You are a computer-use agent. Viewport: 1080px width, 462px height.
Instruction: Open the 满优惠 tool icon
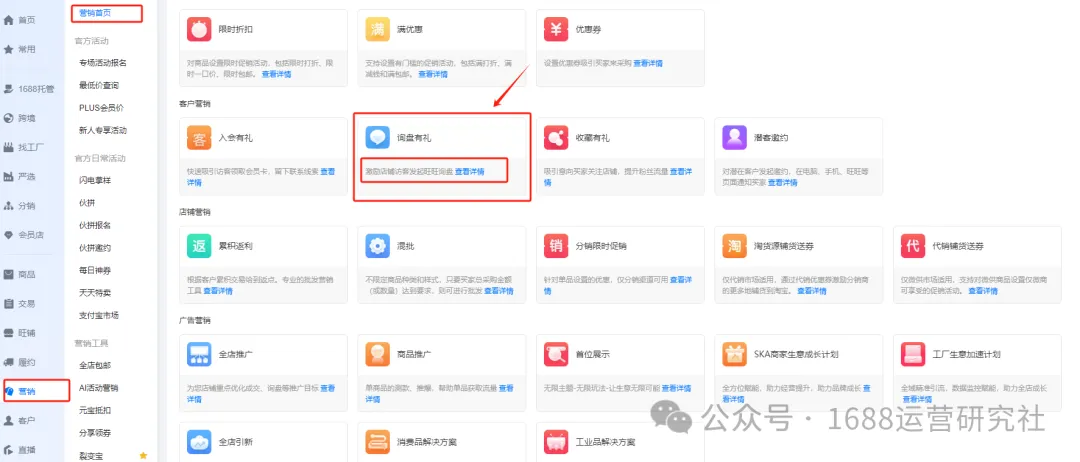click(377, 30)
